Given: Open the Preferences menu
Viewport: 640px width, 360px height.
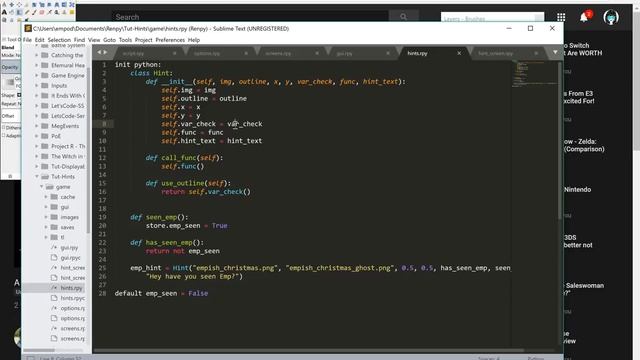Looking at the screenshot, I should pos(170,40).
